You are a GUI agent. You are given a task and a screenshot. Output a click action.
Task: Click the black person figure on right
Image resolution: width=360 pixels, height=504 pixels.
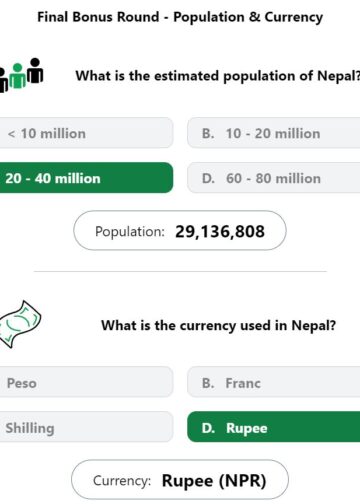[x=35, y=71]
